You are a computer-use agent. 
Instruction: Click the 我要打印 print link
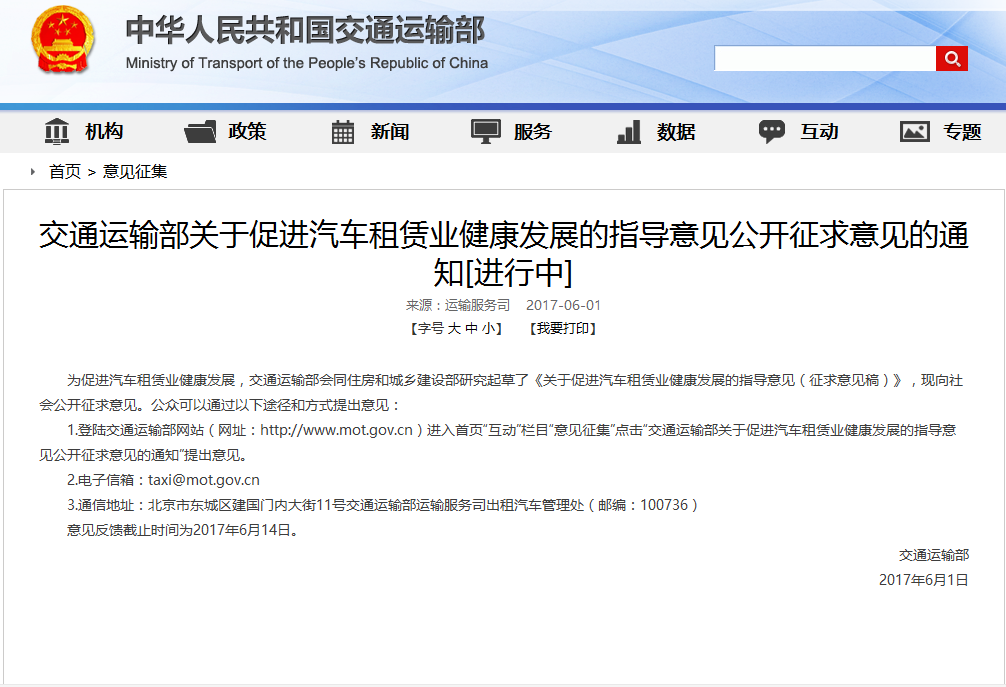pyautogui.click(x=563, y=328)
